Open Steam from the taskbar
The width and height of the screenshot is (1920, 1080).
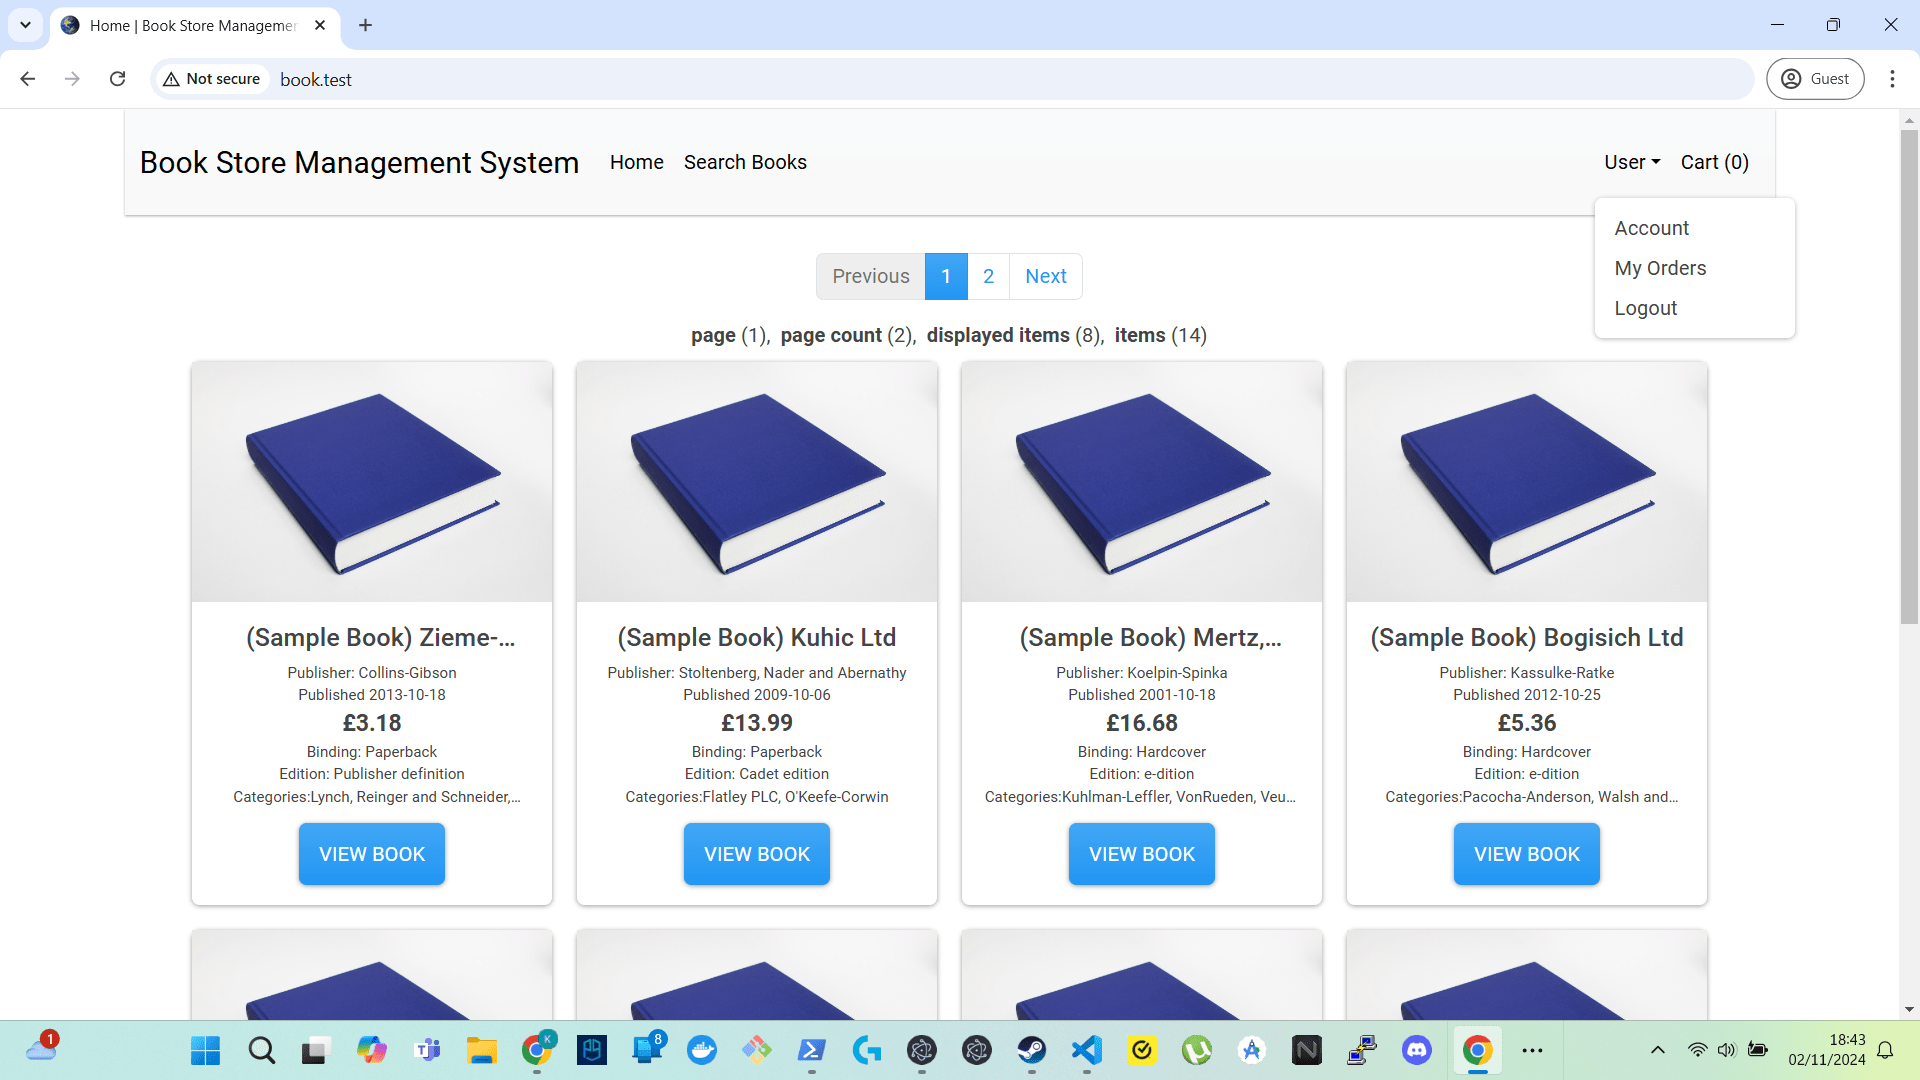click(x=1031, y=1050)
